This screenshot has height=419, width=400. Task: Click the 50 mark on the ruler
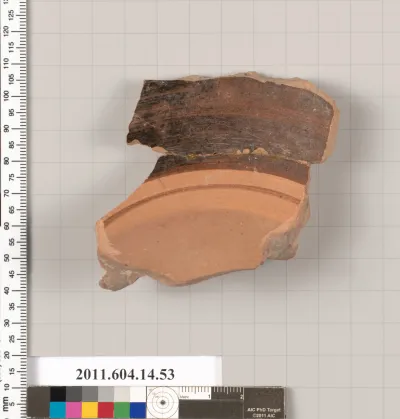[x=6, y=258]
